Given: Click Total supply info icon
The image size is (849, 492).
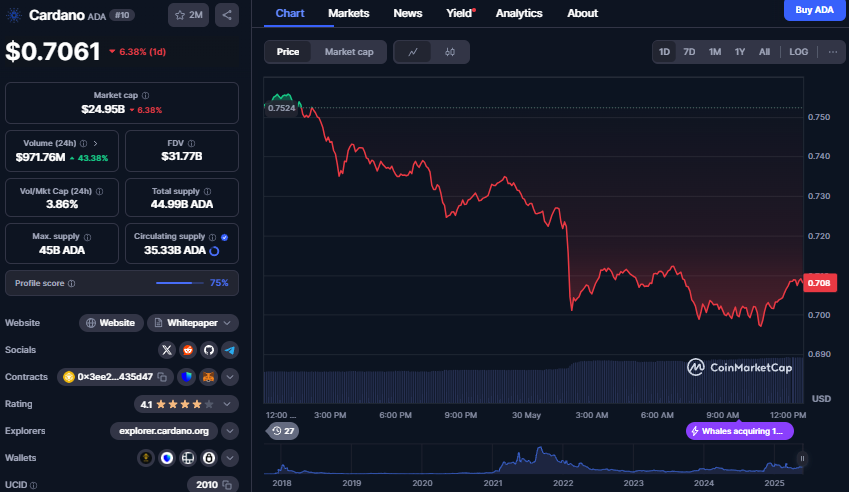Looking at the screenshot, I should [207, 192].
